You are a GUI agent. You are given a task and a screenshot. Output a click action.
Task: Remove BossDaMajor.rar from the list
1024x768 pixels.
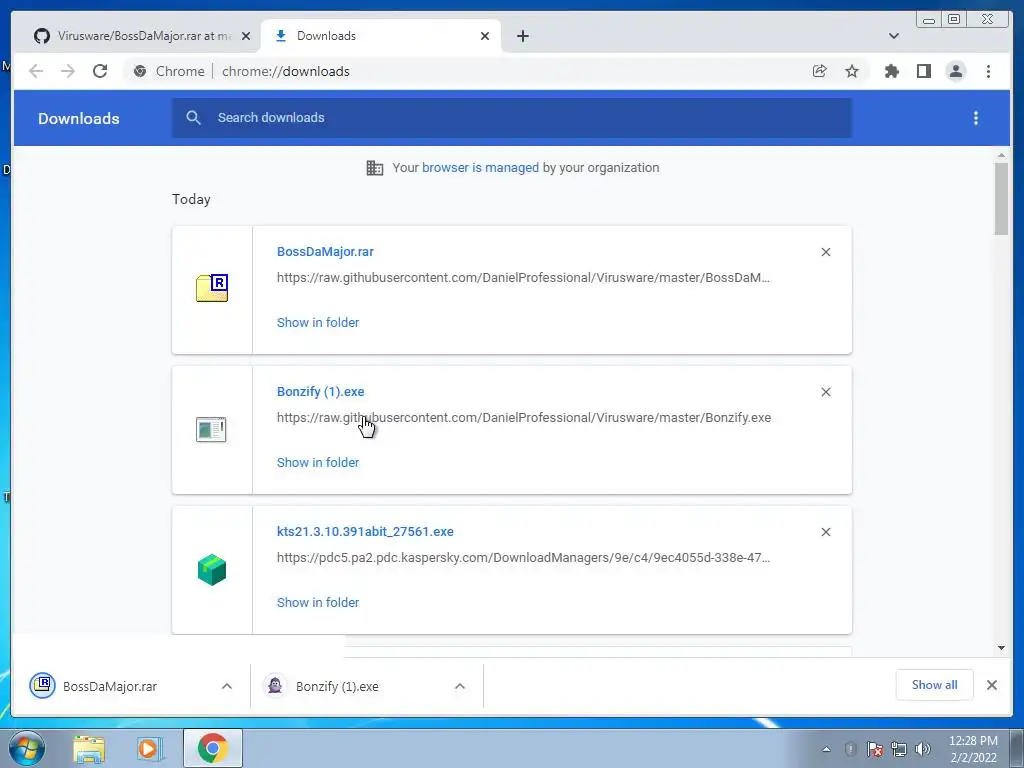(x=825, y=252)
